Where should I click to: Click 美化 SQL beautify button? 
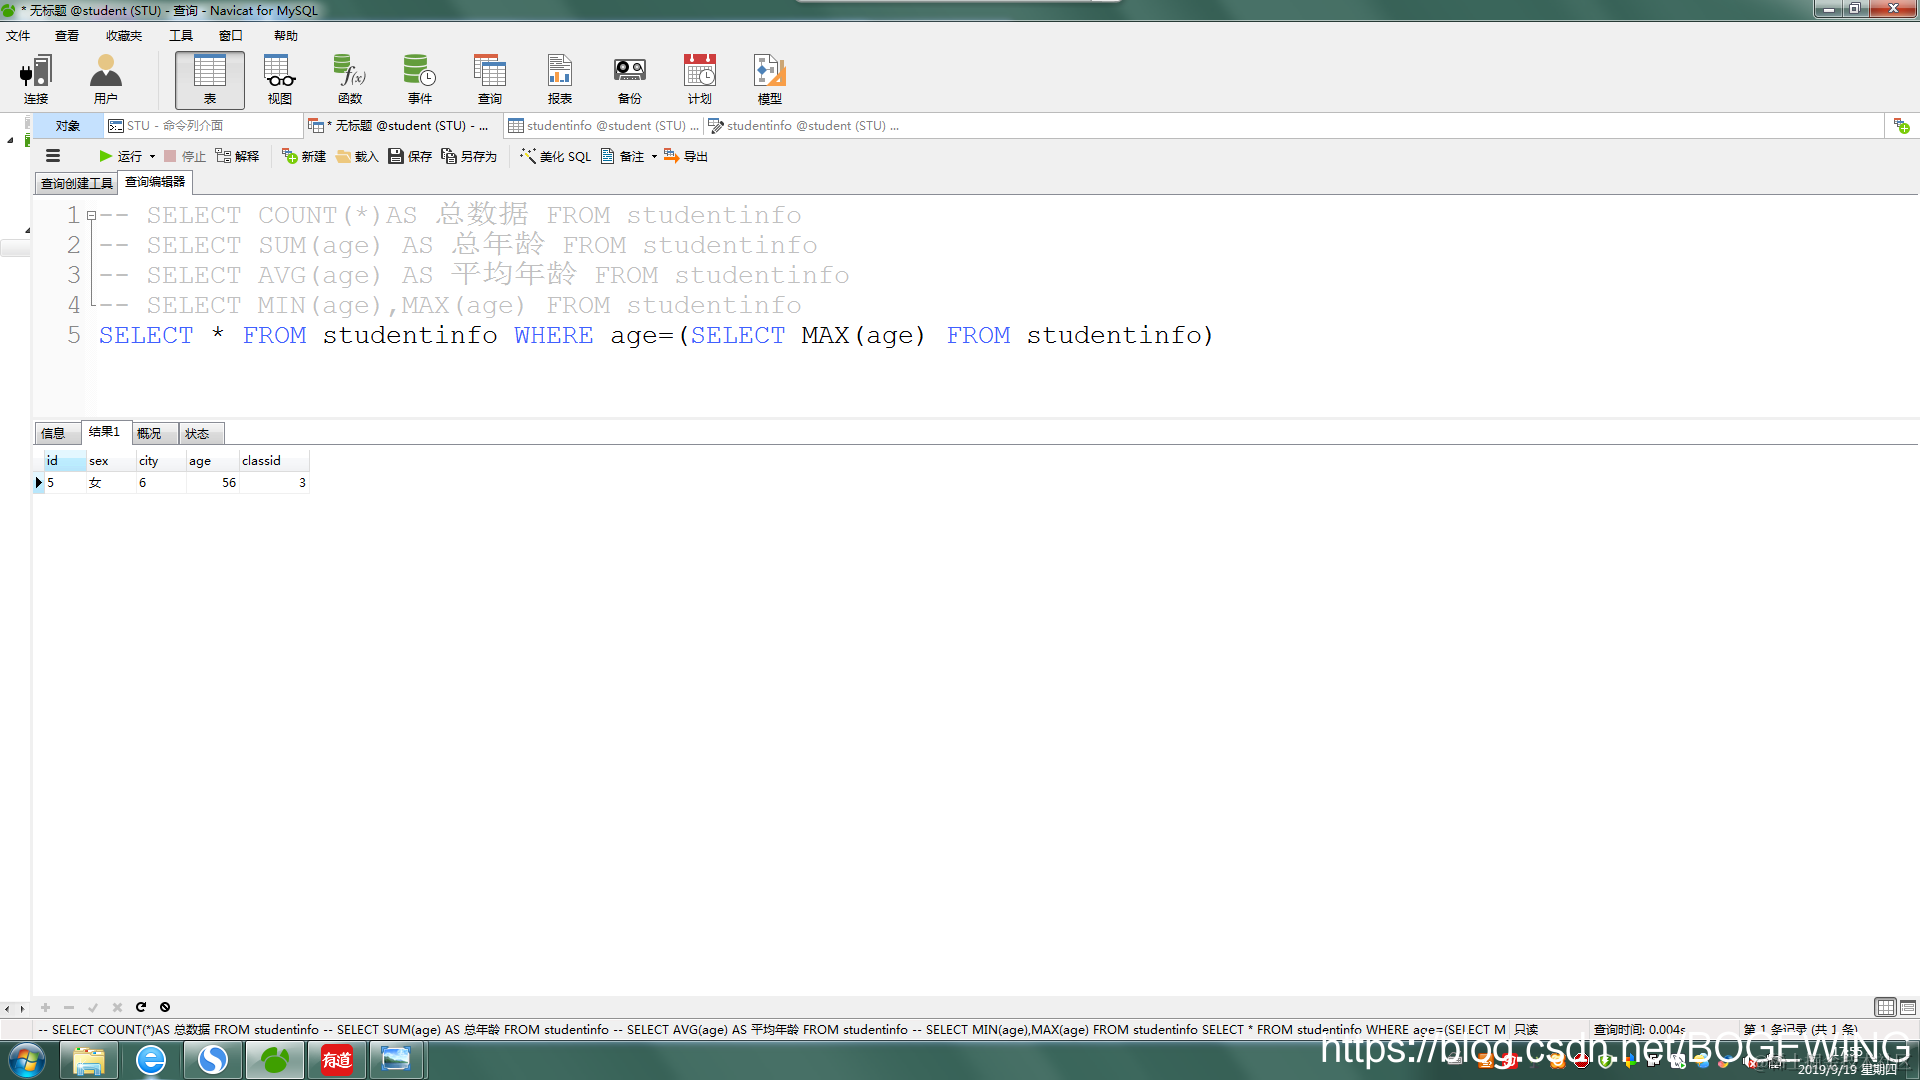click(x=556, y=156)
